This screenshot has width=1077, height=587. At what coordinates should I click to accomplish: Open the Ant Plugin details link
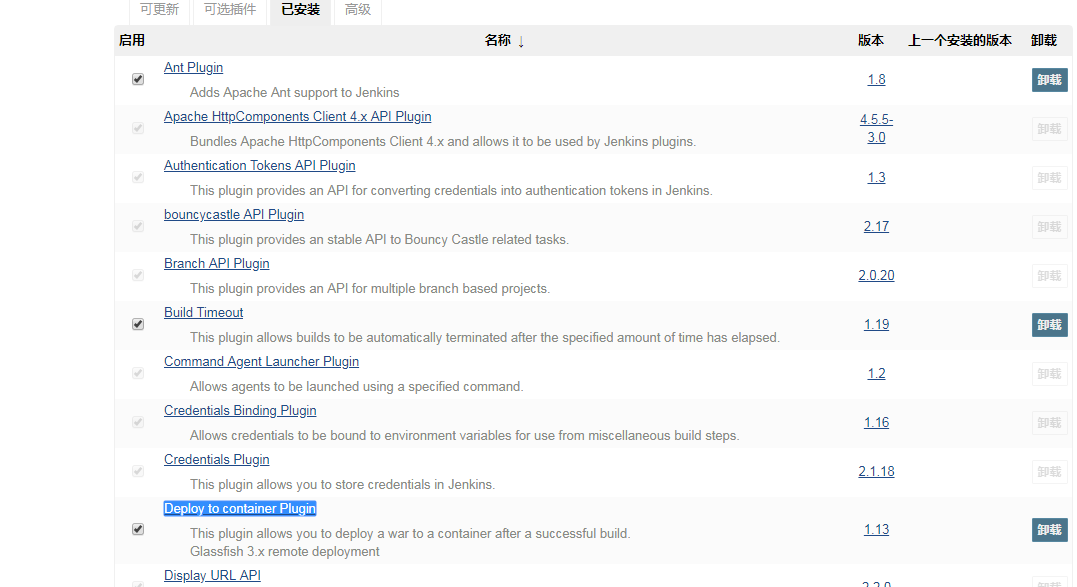point(193,67)
